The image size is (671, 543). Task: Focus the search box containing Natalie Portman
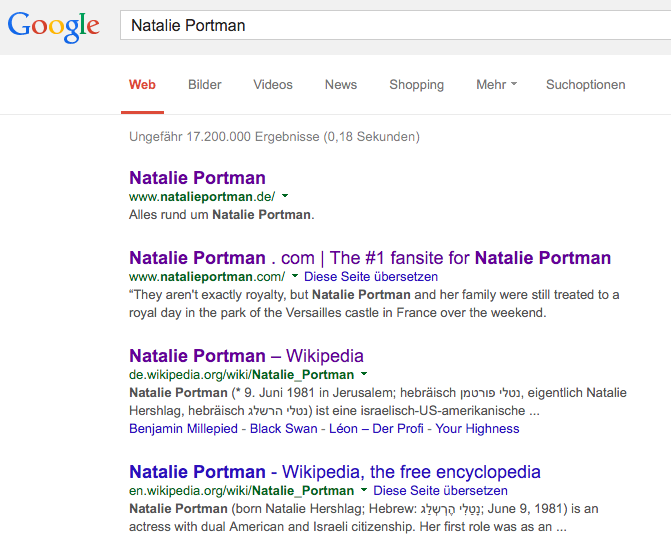coord(390,26)
